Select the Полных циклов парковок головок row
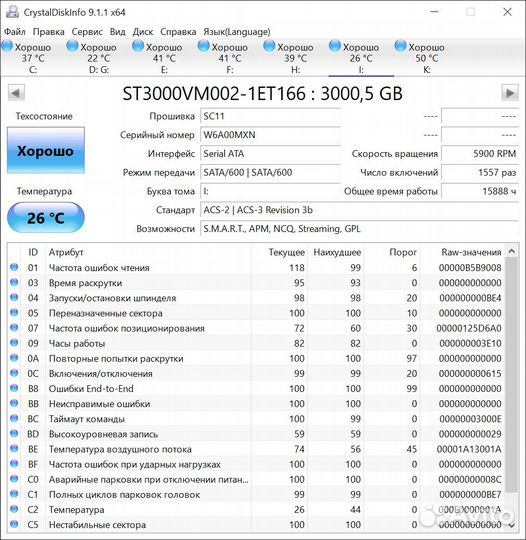This screenshot has height=540, width=526. (256, 495)
